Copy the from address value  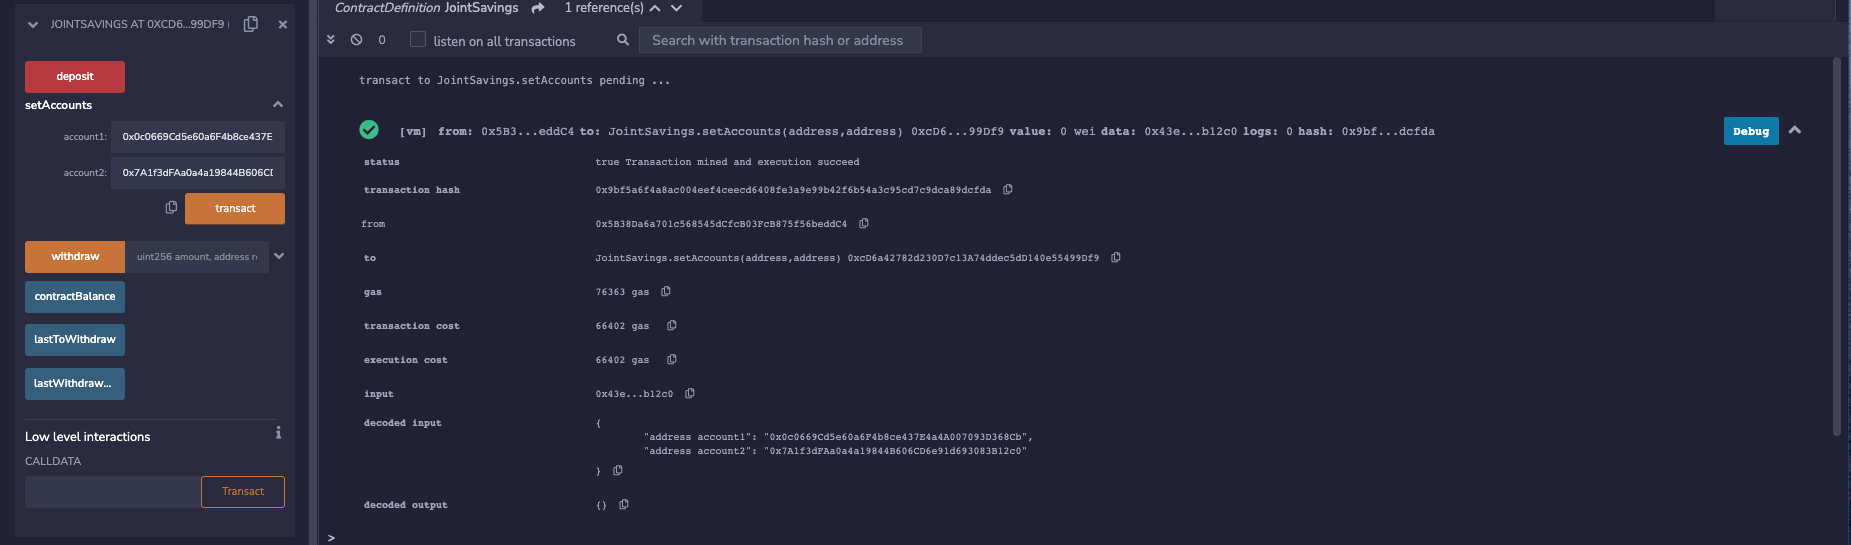[x=864, y=223]
